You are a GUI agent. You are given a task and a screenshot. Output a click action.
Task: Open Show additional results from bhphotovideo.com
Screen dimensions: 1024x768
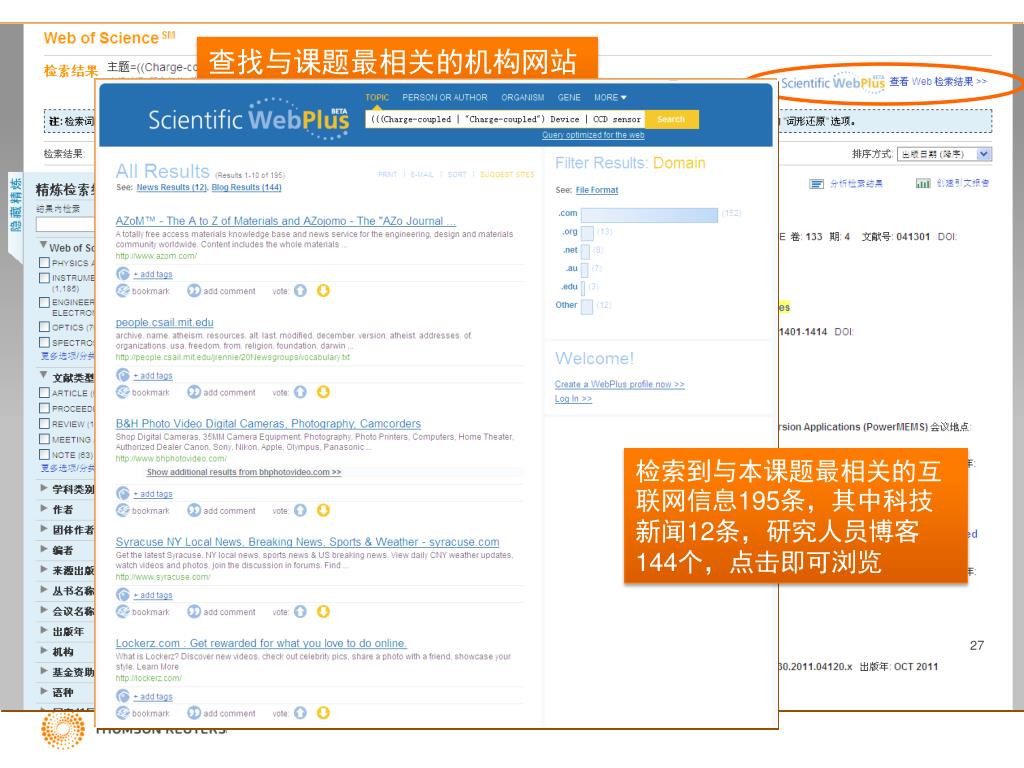[244, 472]
